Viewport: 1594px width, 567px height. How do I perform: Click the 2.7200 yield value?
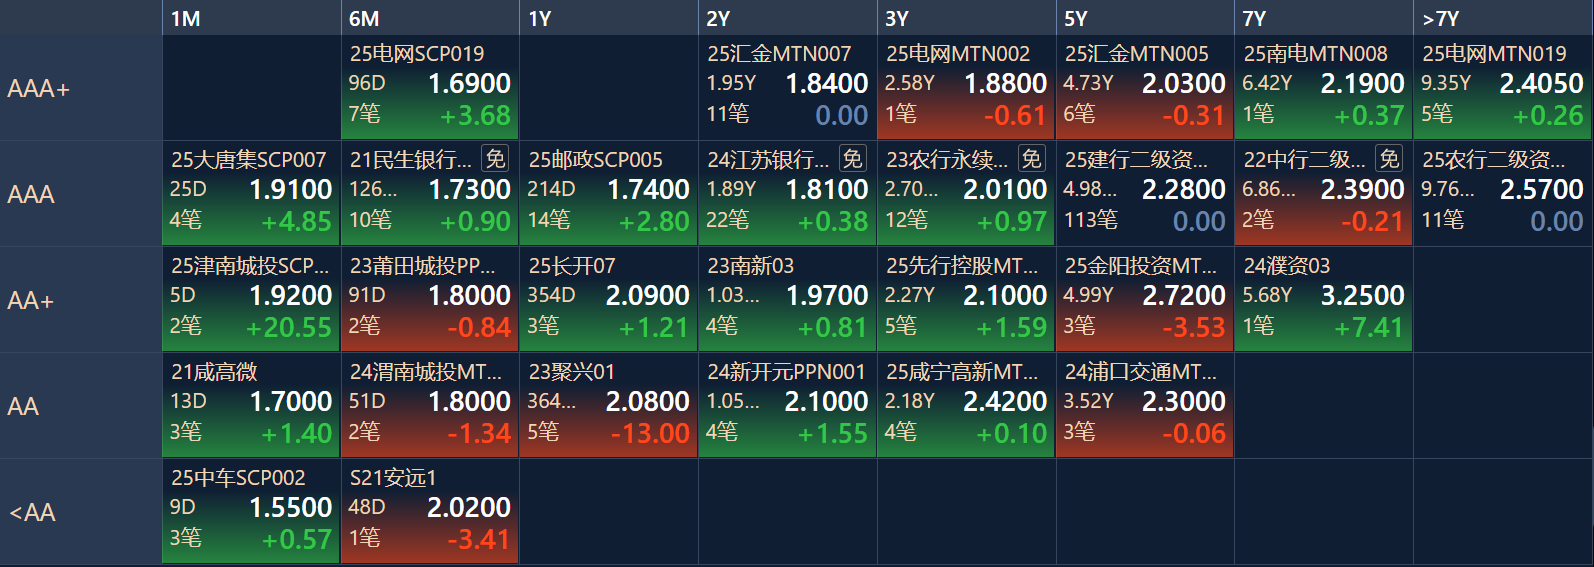(1183, 296)
